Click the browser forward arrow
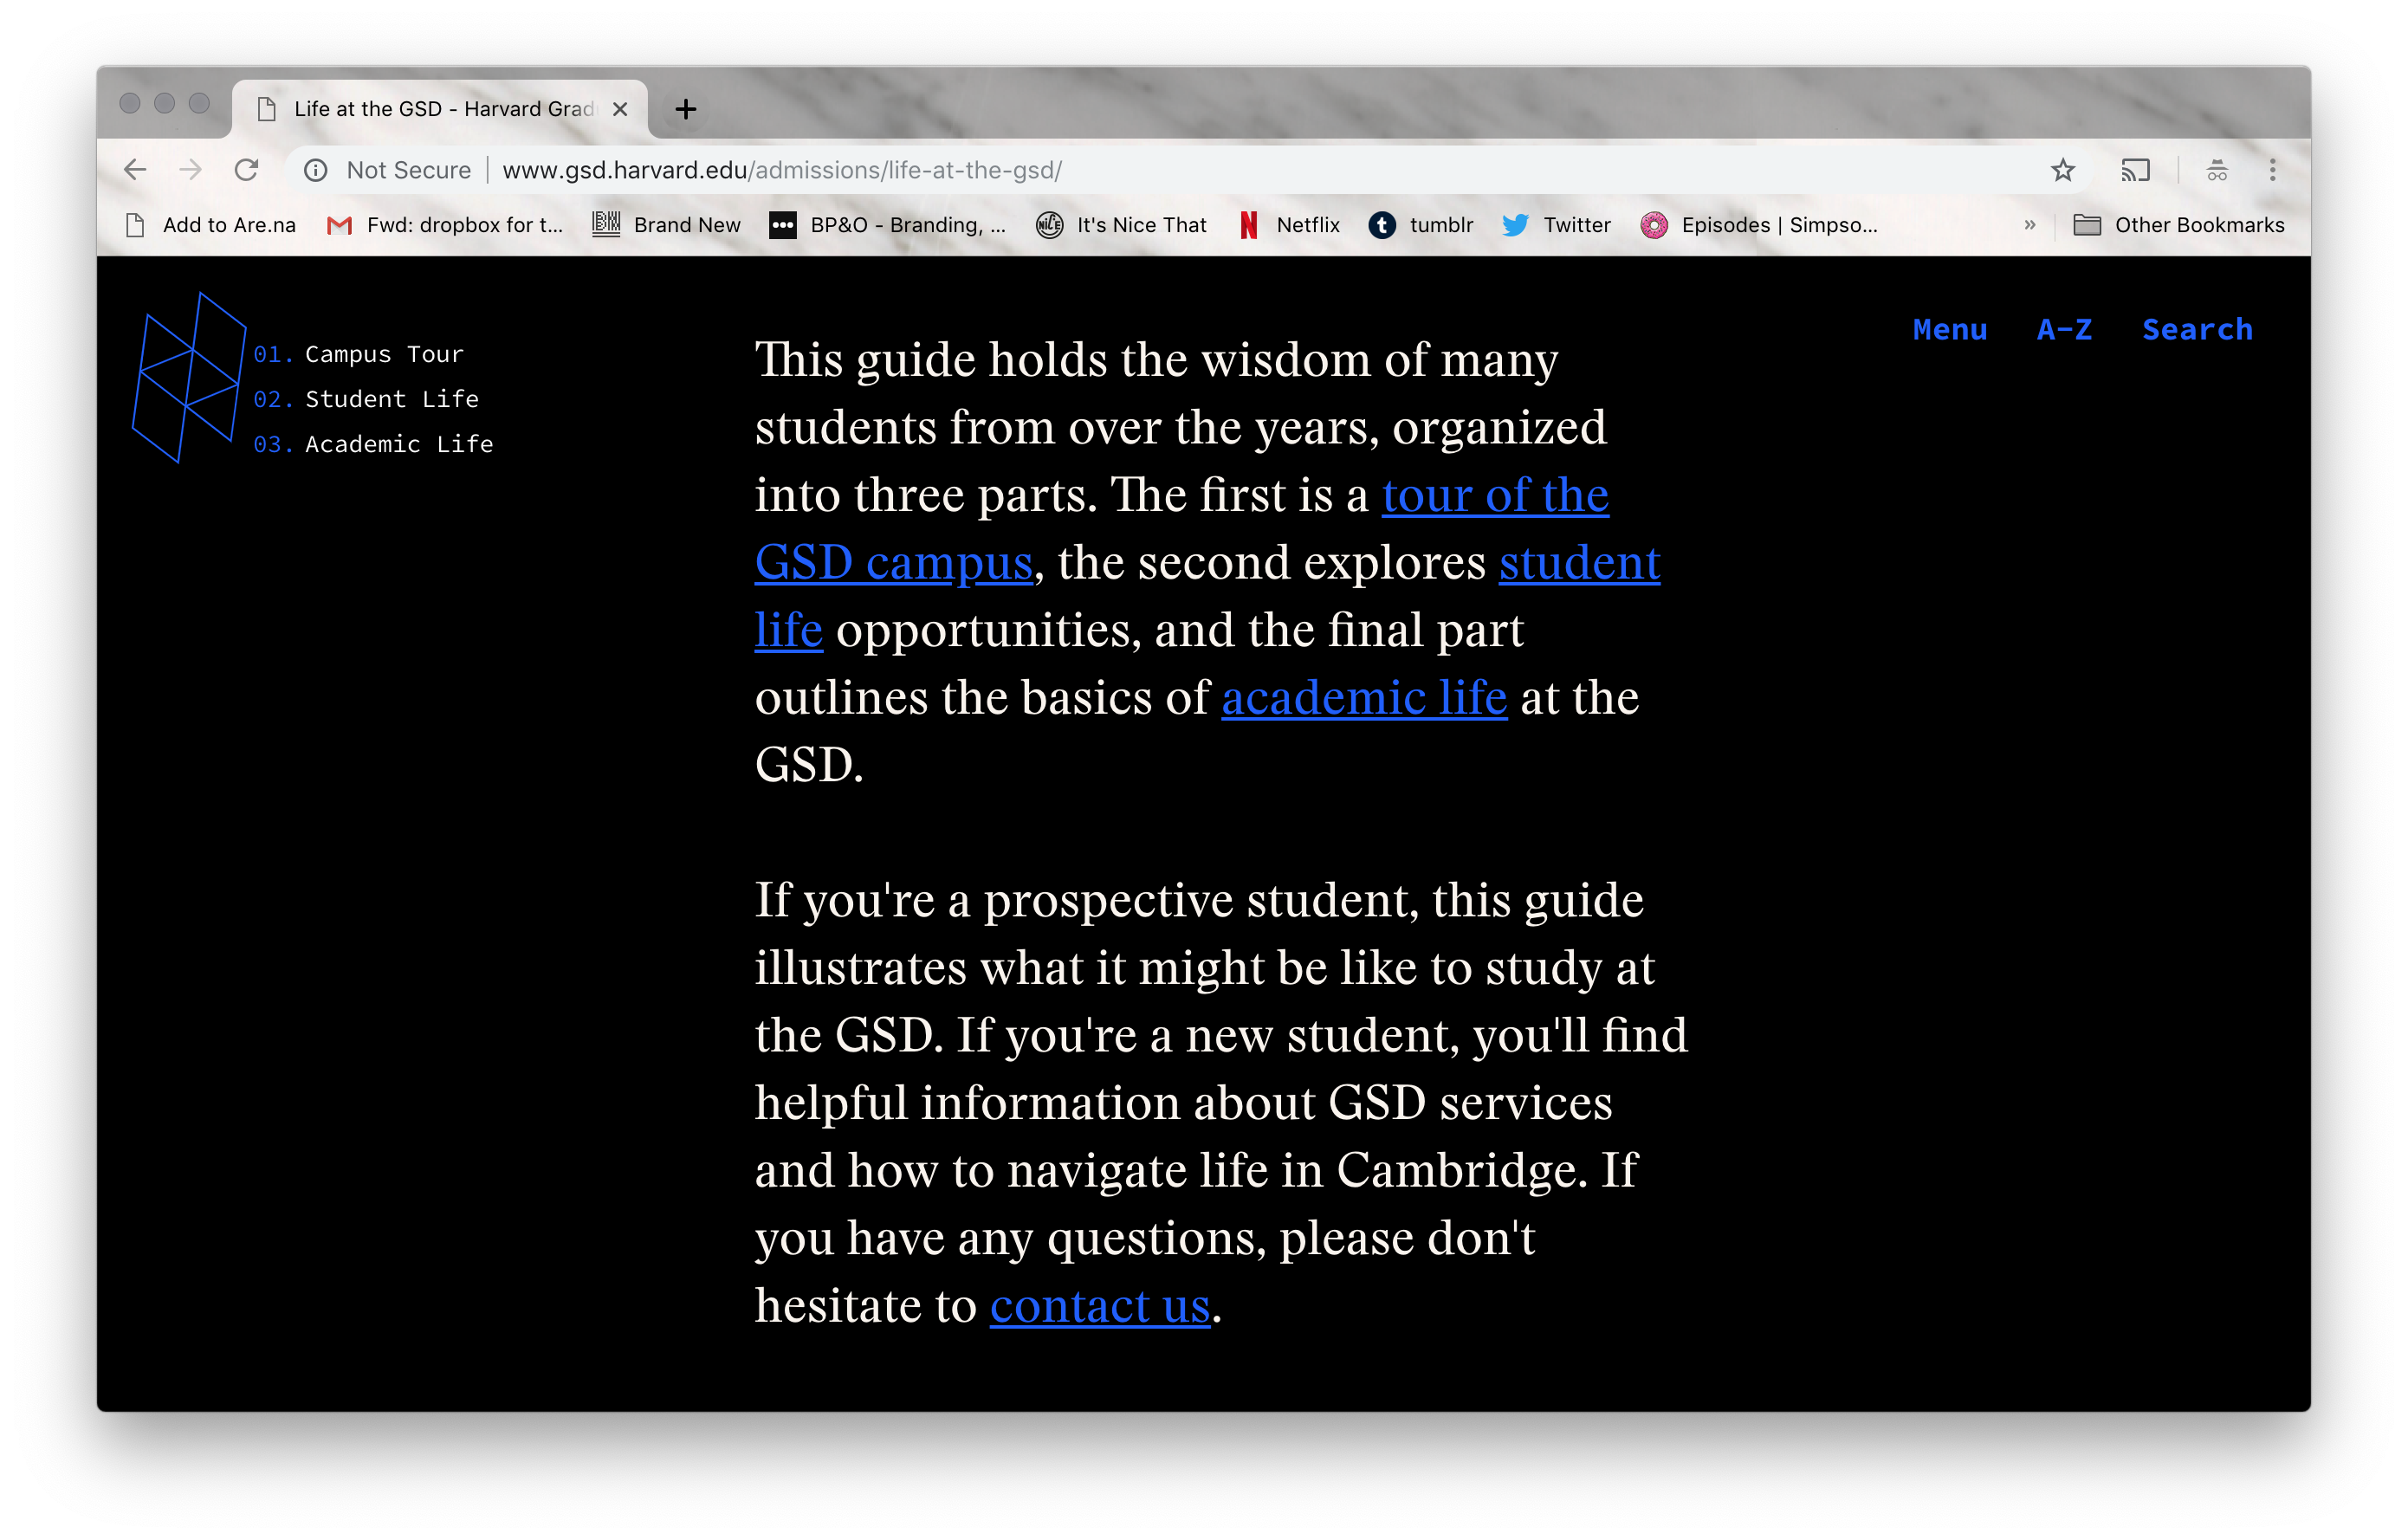The height and width of the screenshot is (1540, 2408). pyautogui.click(x=190, y=170)
